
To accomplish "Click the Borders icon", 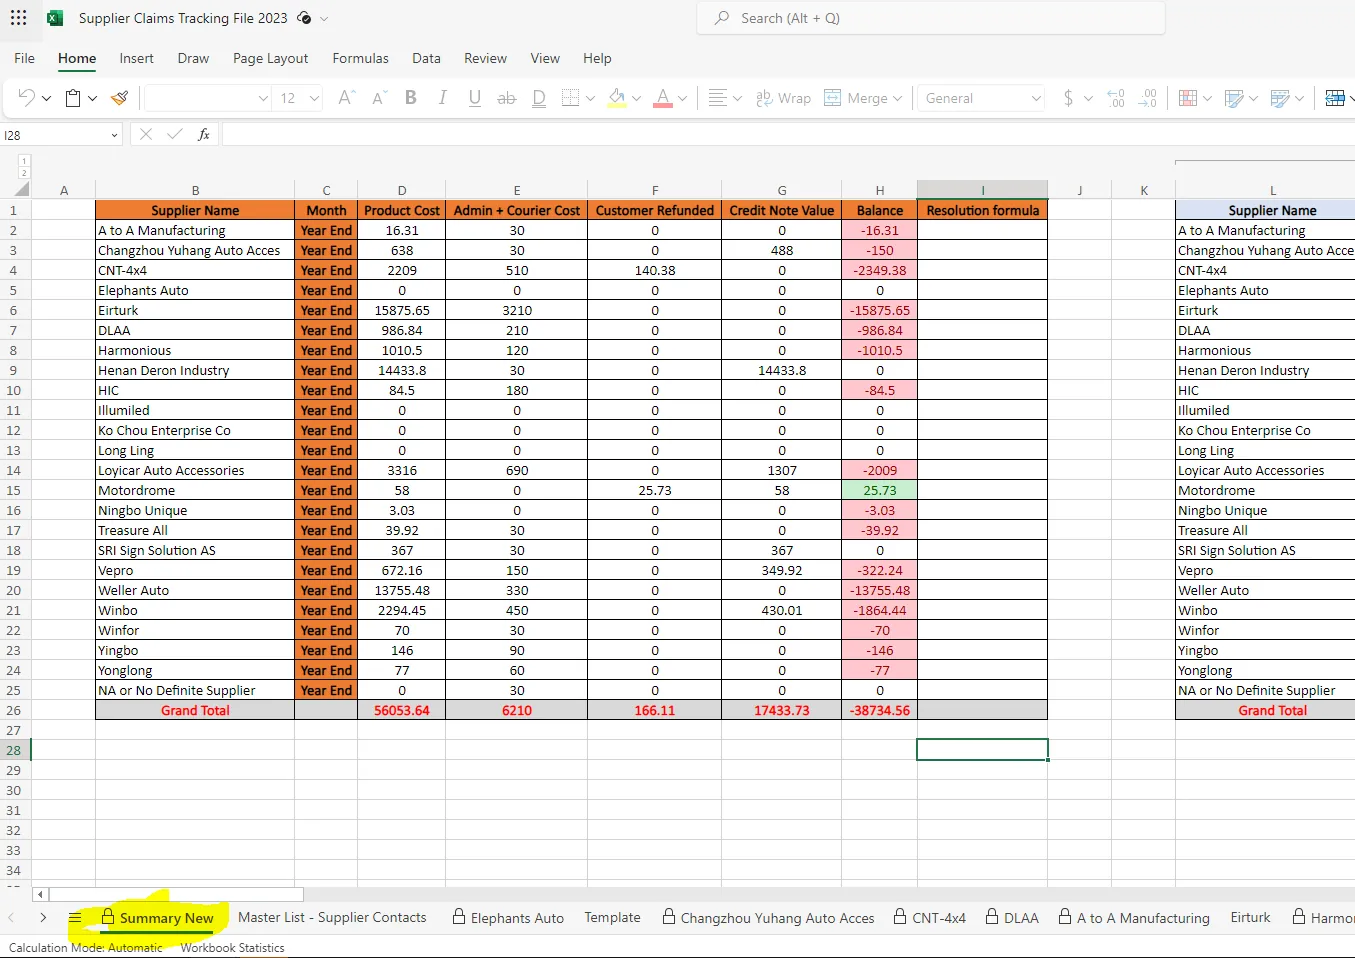I will point(571,98).
